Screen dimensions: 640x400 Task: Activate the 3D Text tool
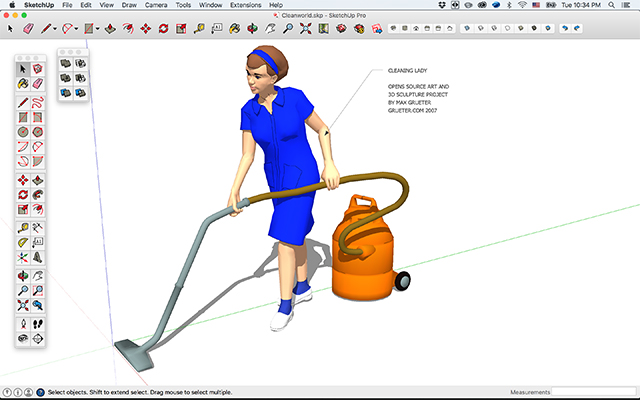pos(38,257)
